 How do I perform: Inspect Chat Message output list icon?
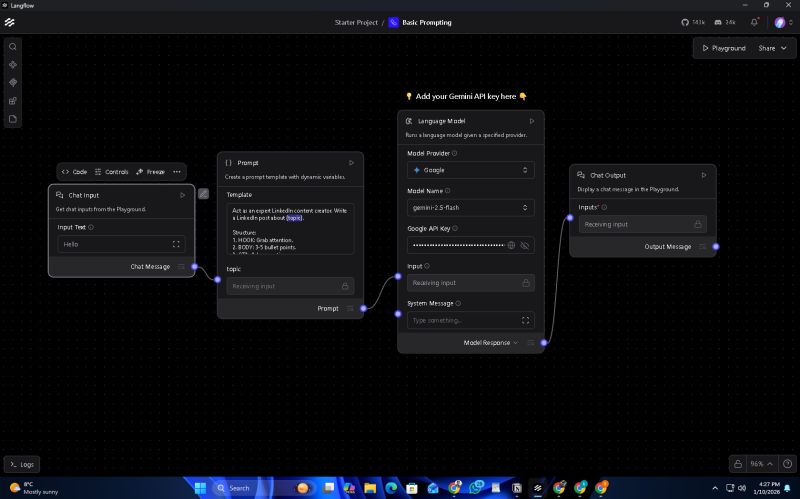181,267
